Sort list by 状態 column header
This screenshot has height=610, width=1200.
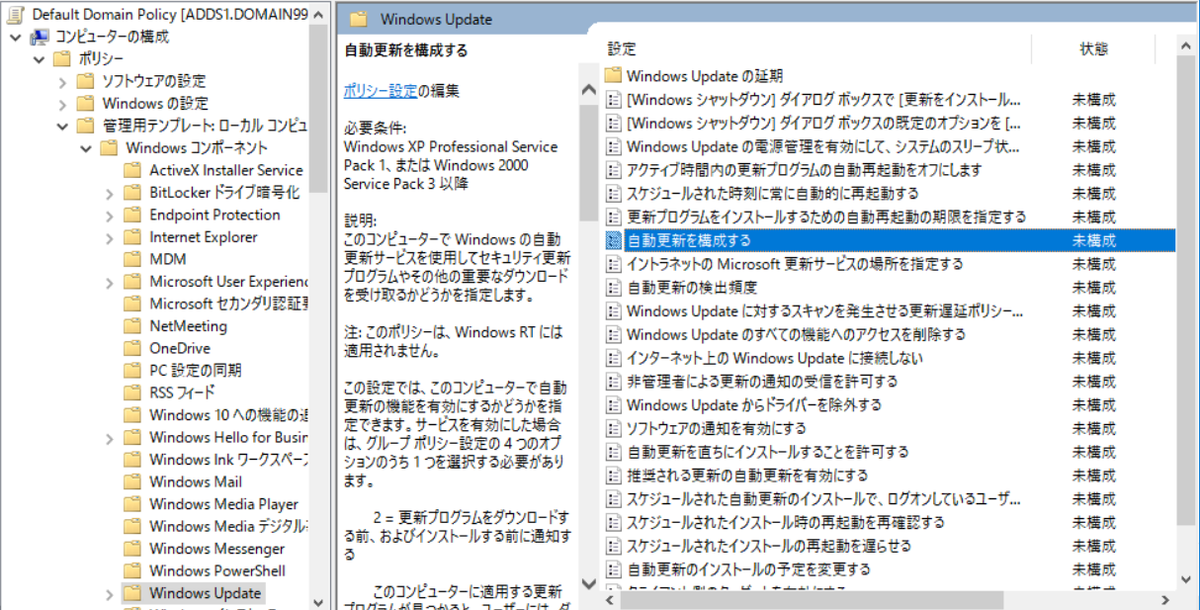[x=1093, y=48]
